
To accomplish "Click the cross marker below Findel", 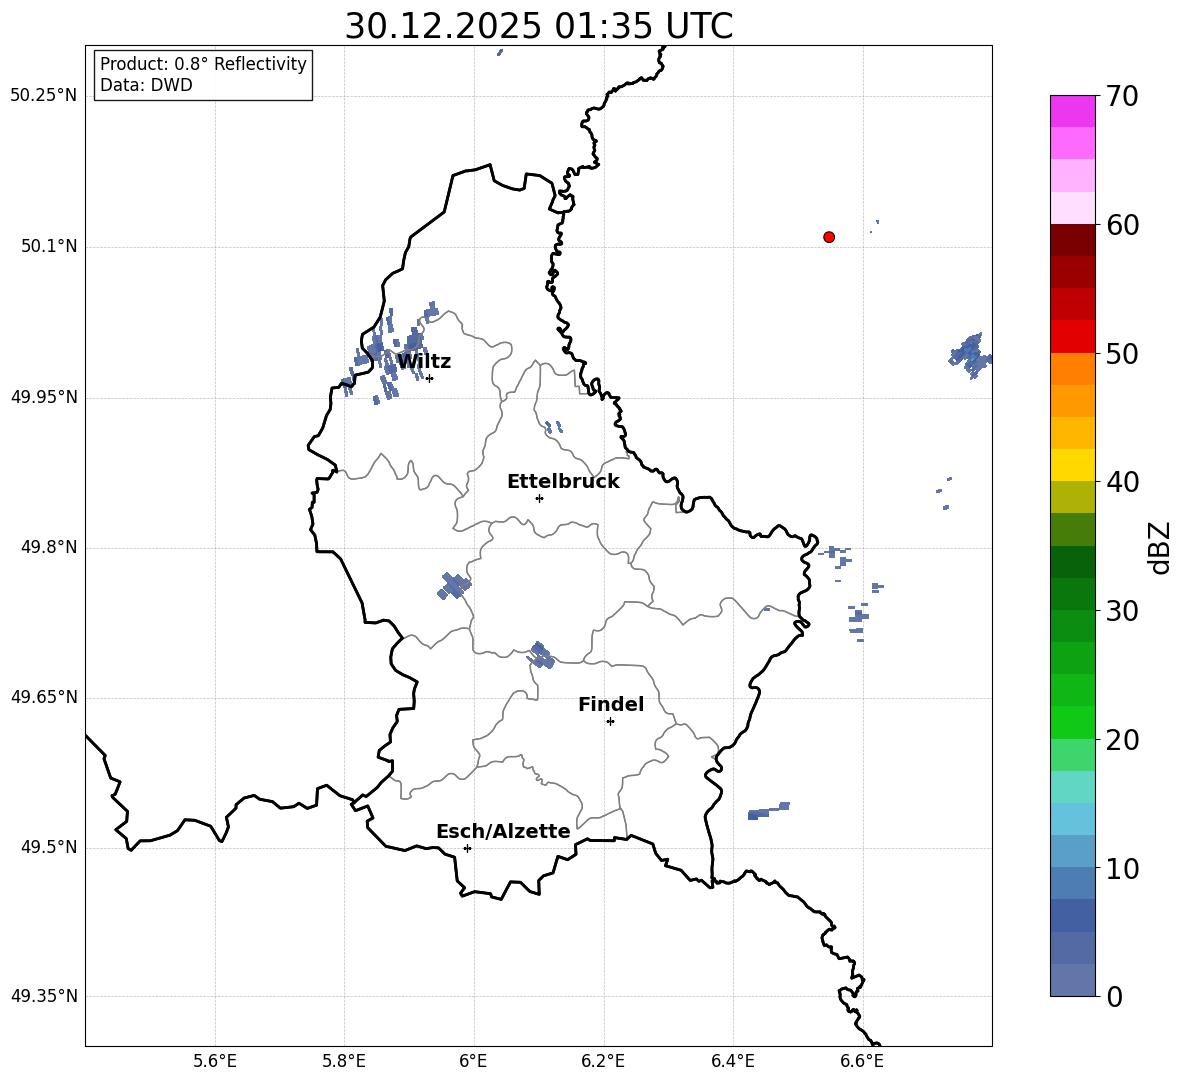I will click(x=610, y=722).
